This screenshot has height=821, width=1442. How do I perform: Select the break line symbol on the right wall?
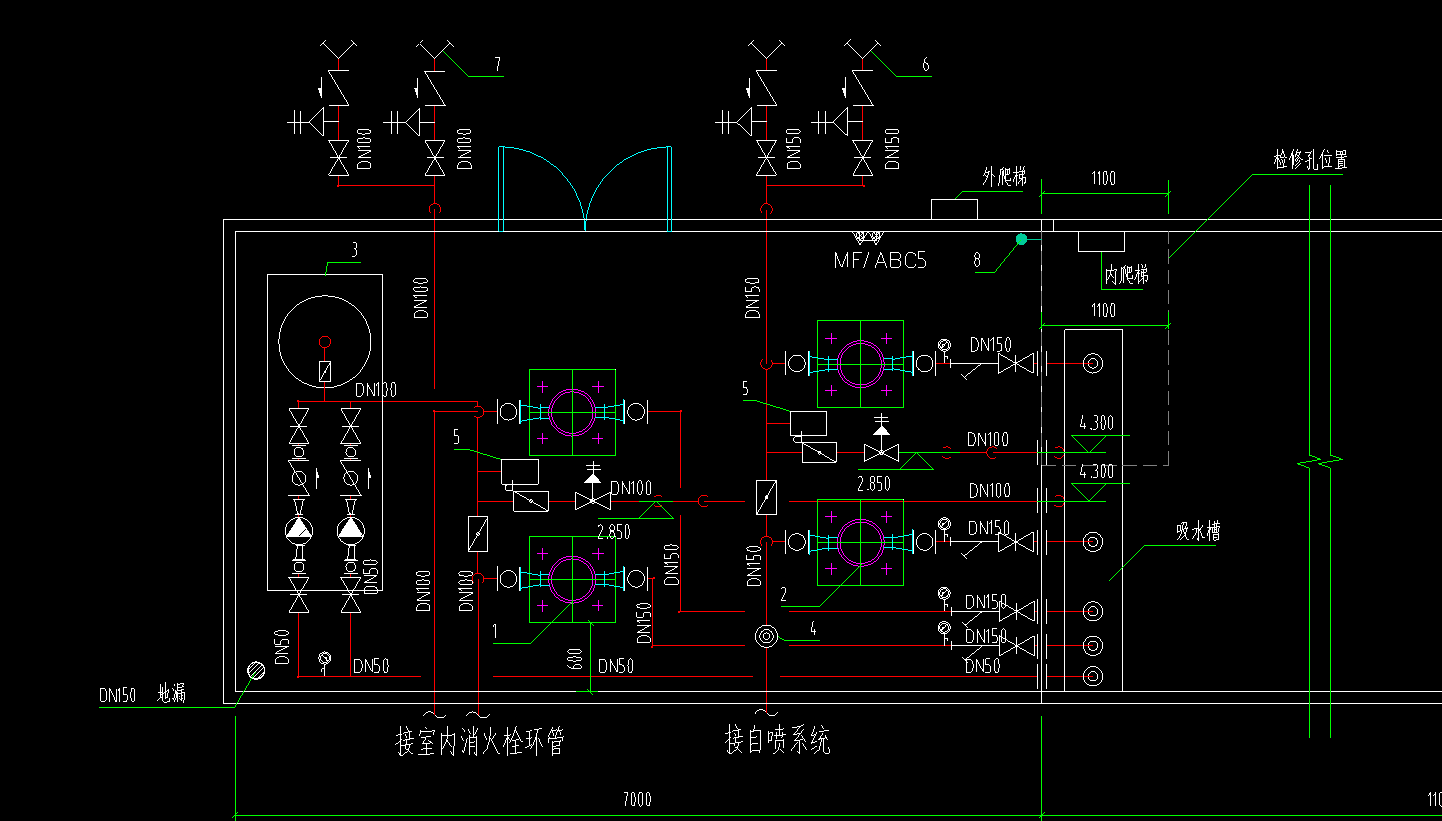coord(1320,462)
